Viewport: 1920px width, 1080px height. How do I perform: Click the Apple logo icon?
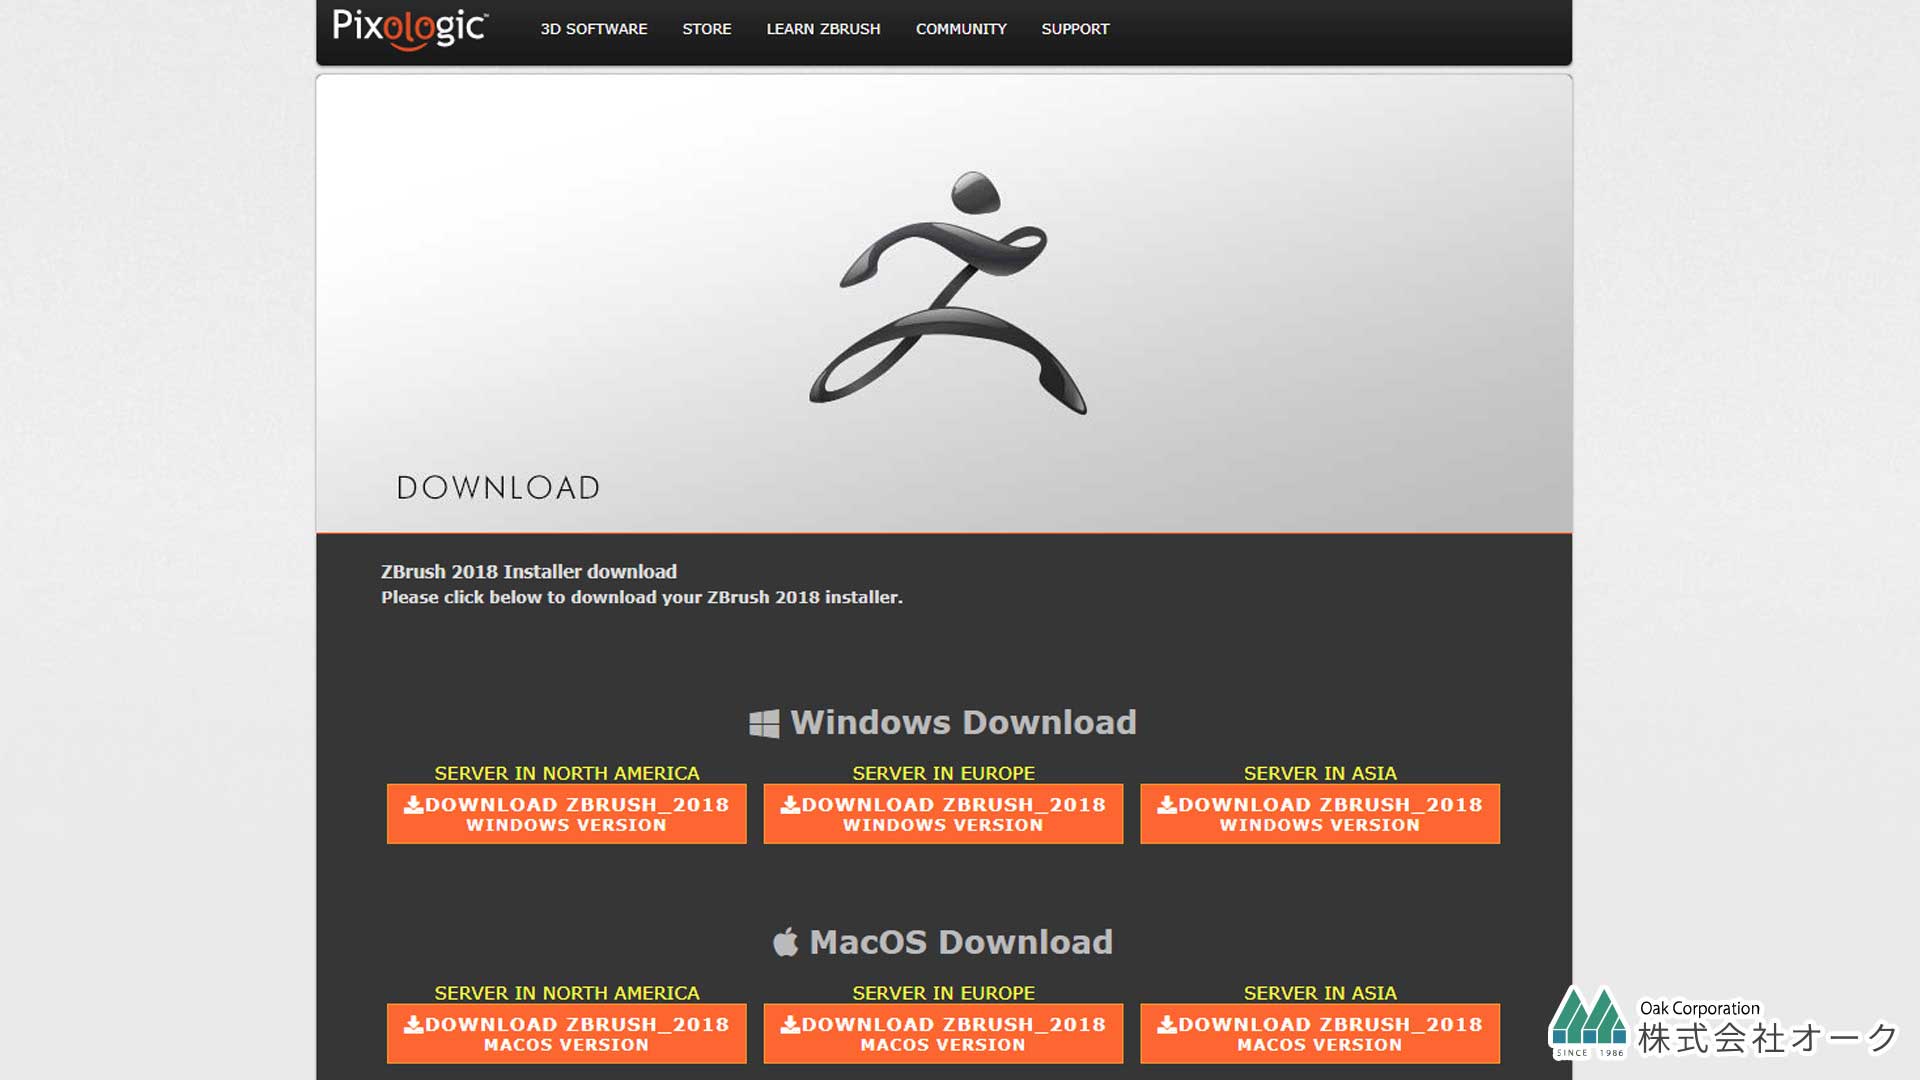pyautogui.click(x=786, y=942)
